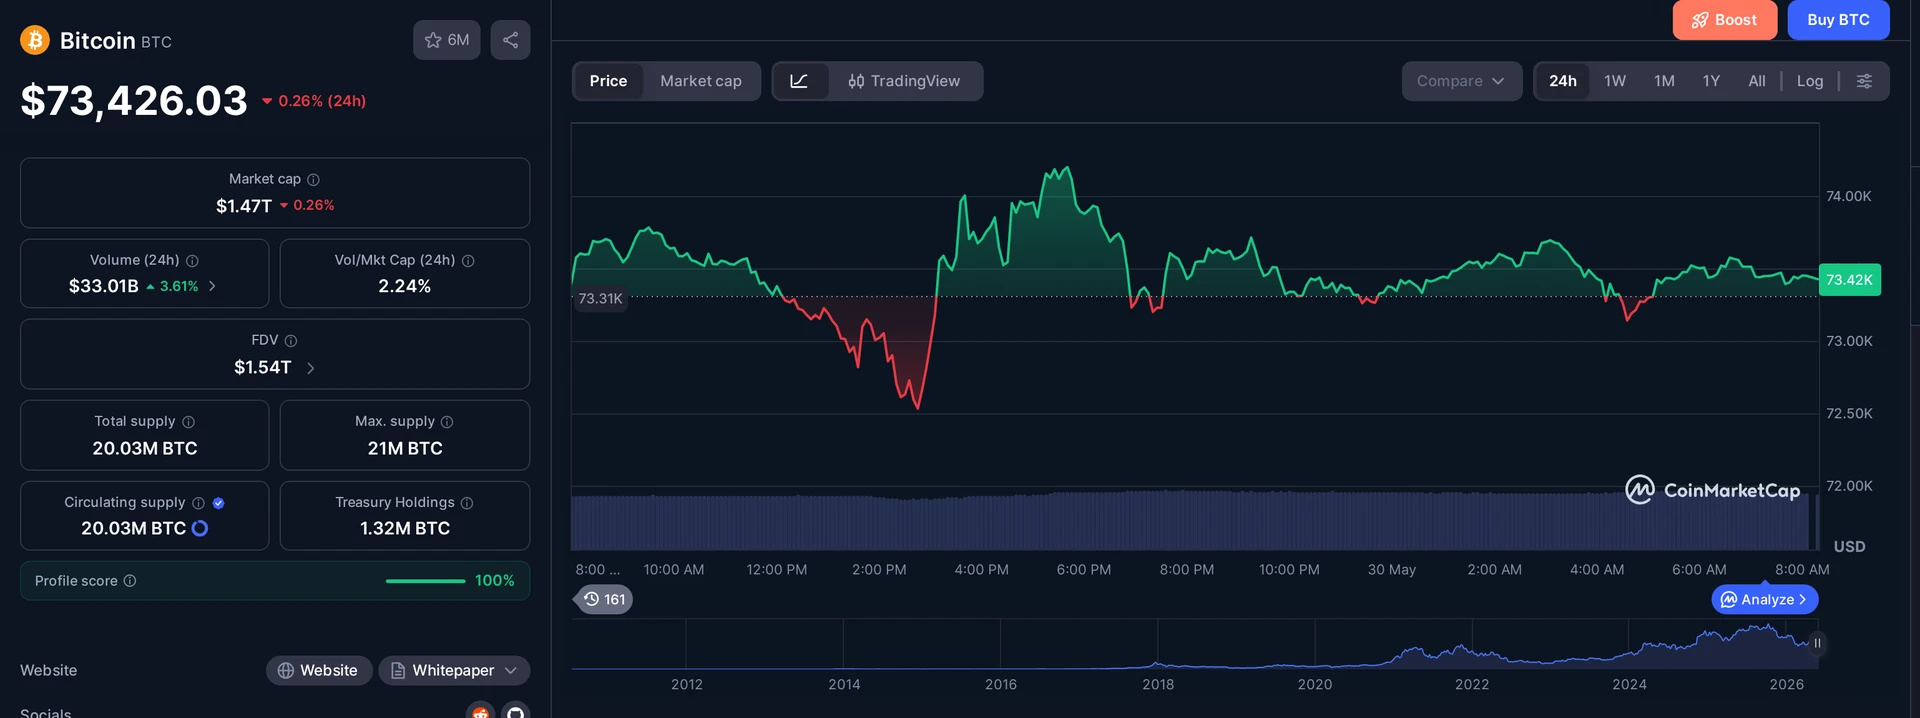This screenshot has width=1920, height=718.
Task: Click the 73.31K opening price label
Action: (600, 299)
